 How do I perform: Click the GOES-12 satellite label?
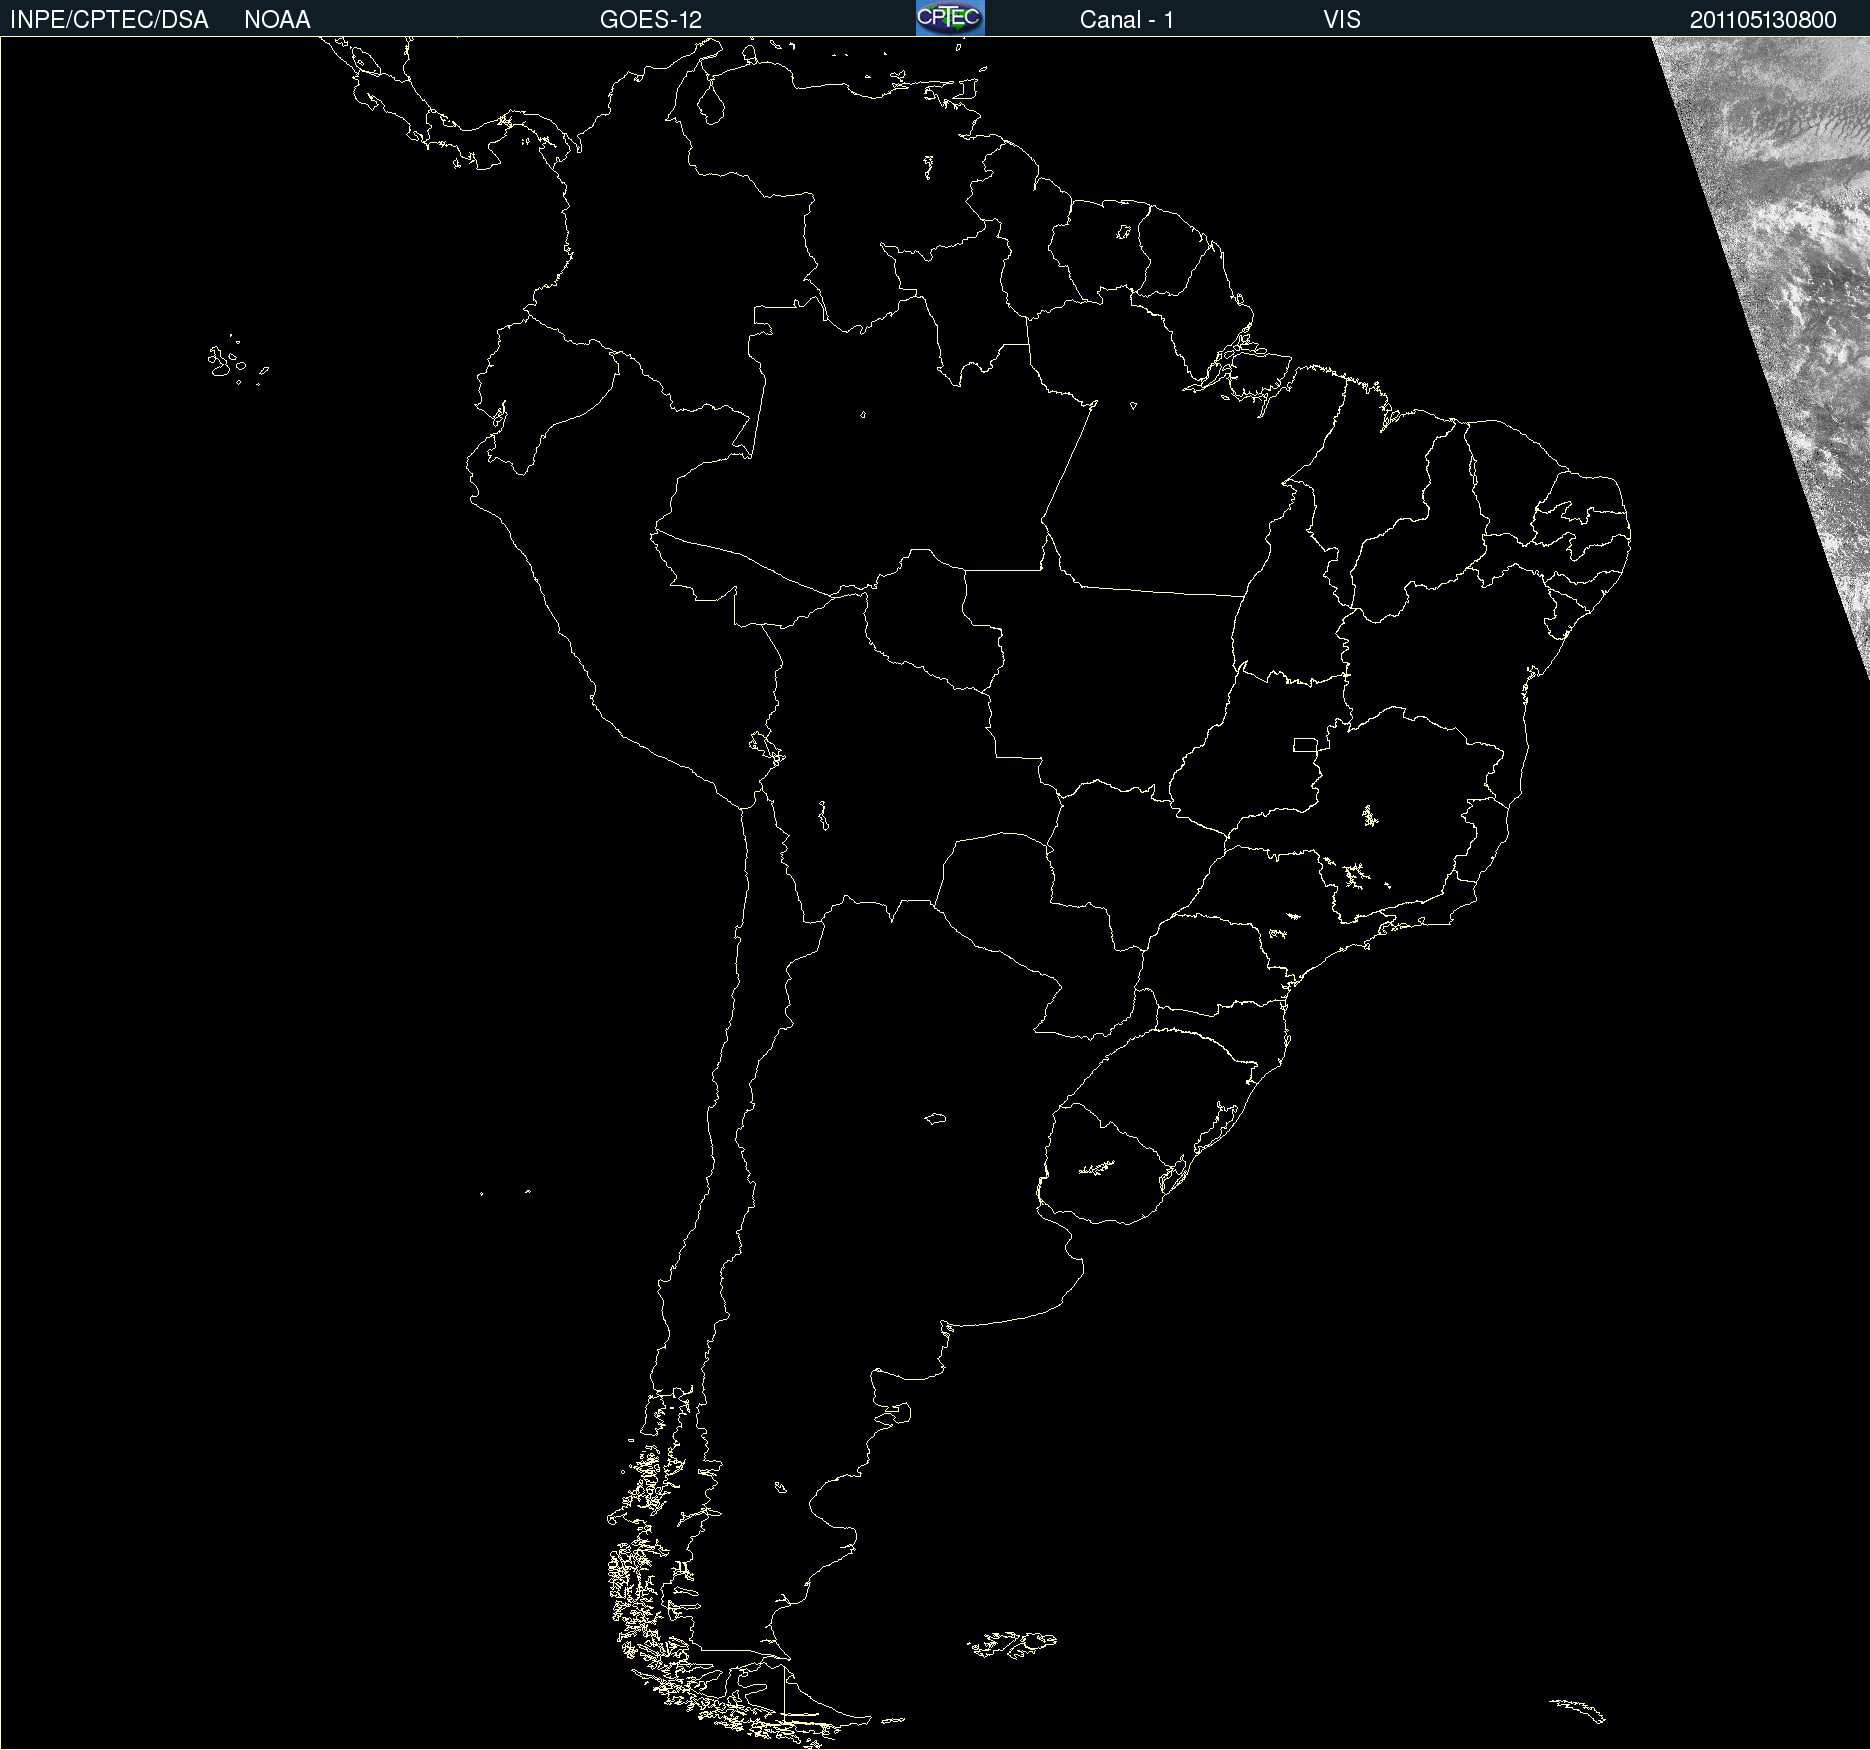(651, 20)
